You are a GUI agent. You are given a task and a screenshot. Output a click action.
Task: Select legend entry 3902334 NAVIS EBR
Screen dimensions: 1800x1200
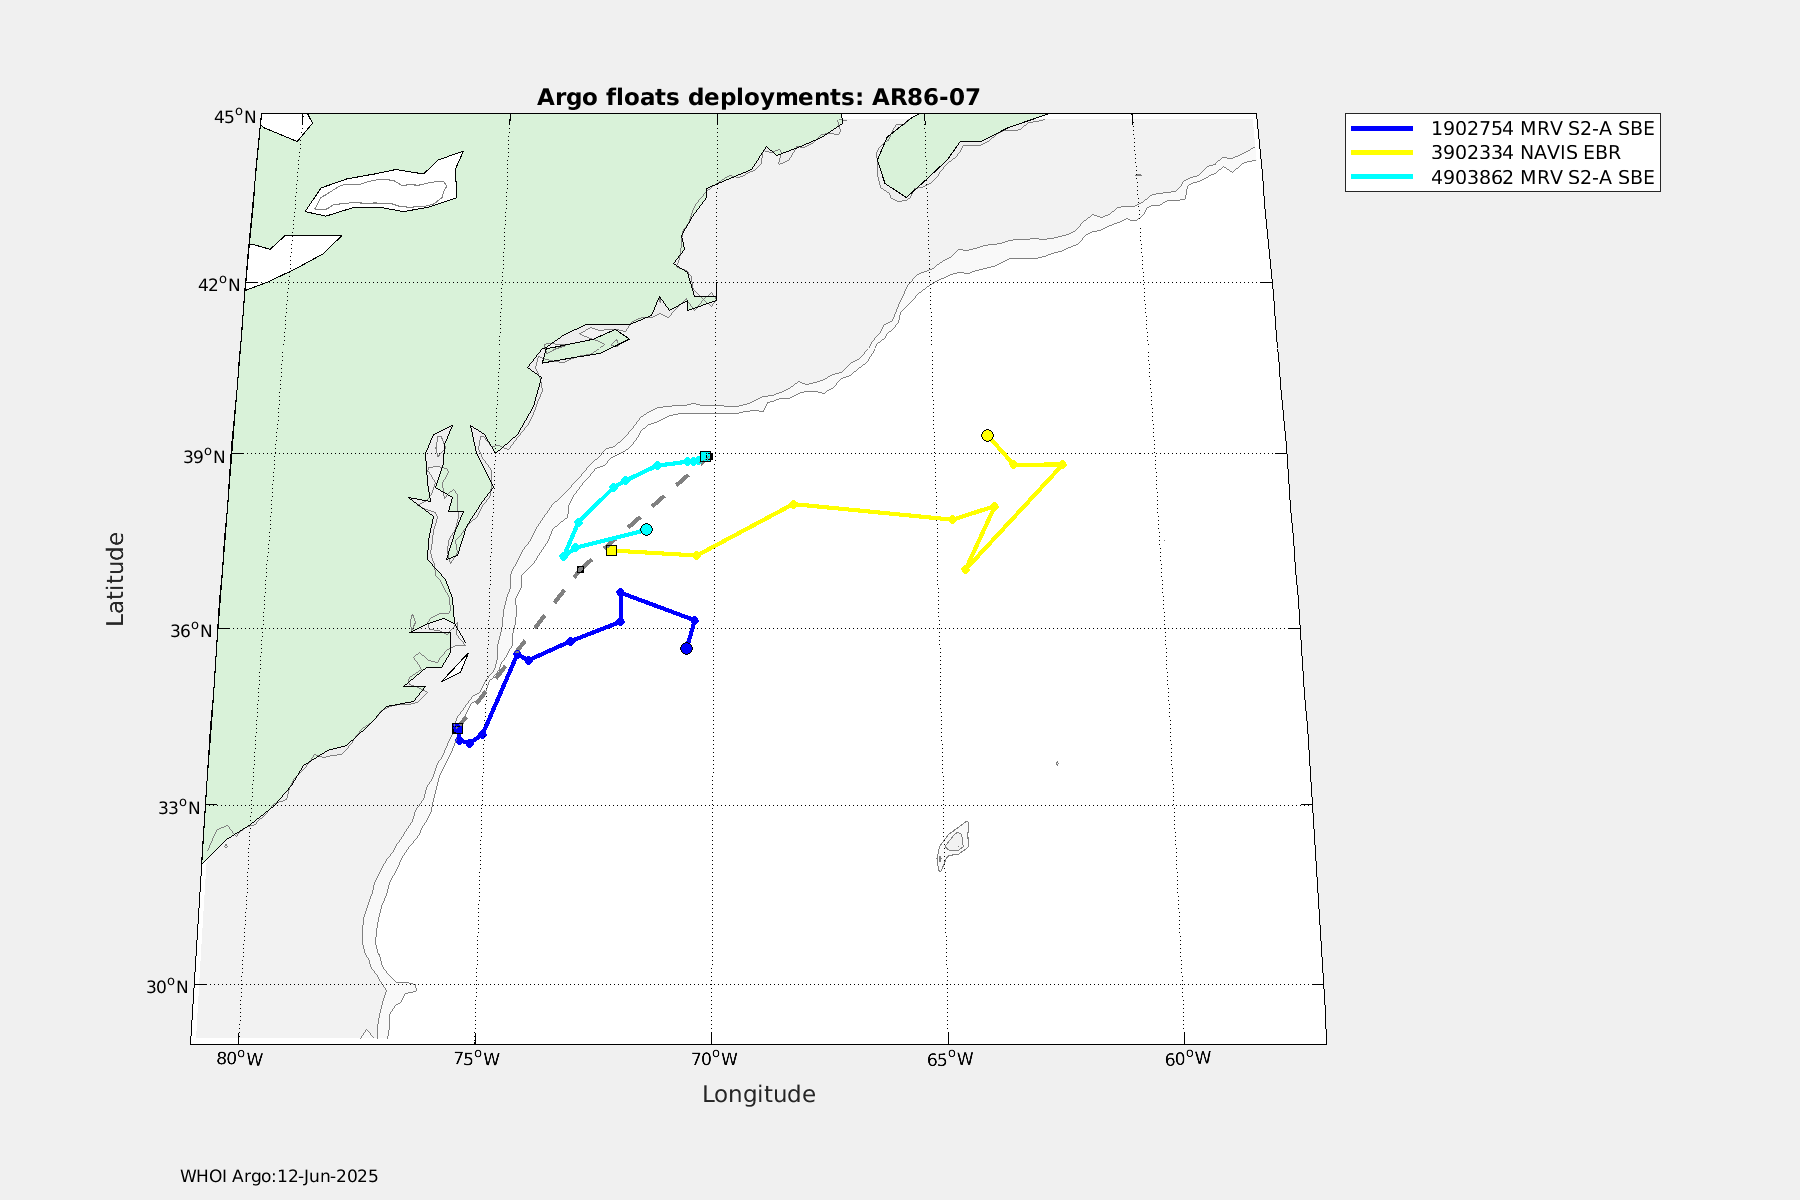pos(1526,153)
